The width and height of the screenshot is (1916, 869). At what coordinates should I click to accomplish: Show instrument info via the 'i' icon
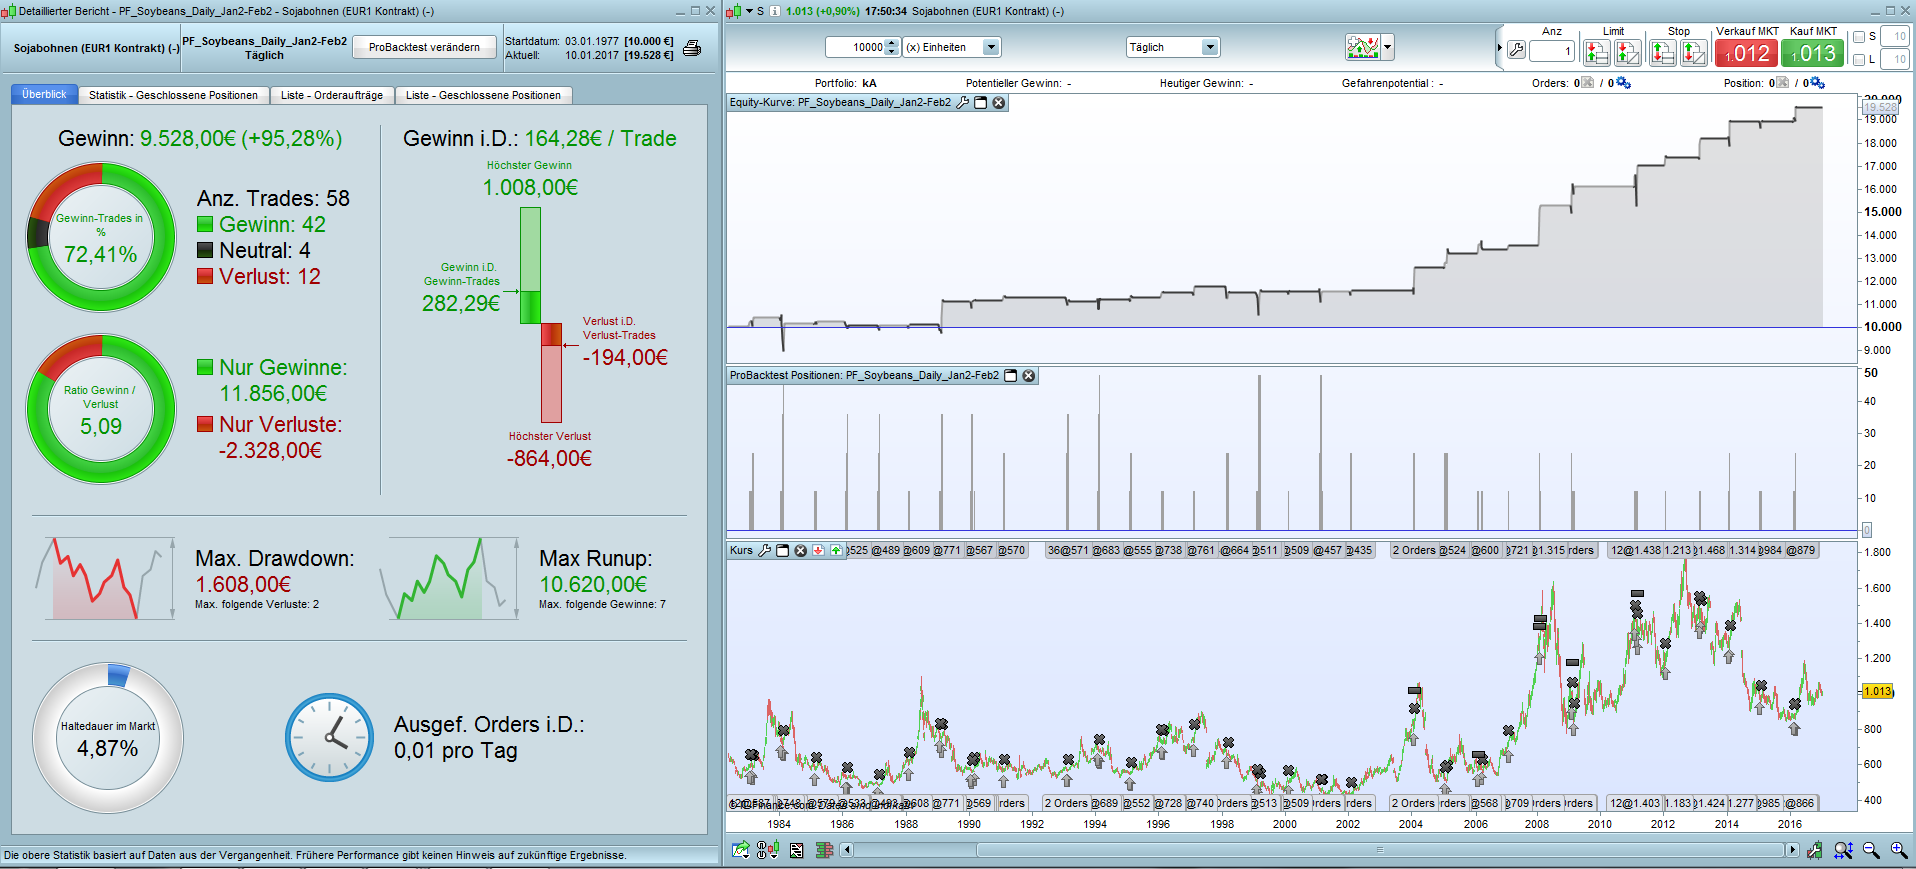coord(774,11)
